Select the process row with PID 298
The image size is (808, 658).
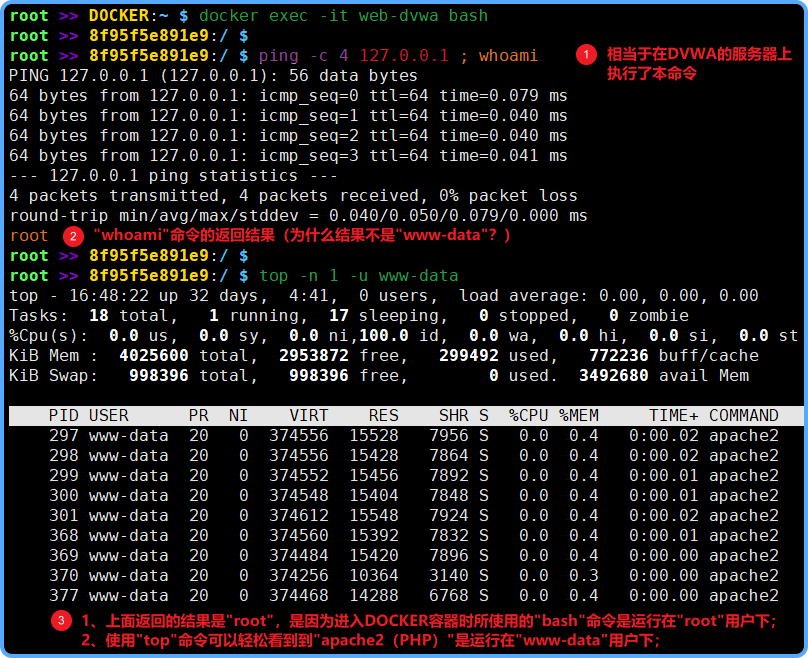coord(414,456)
